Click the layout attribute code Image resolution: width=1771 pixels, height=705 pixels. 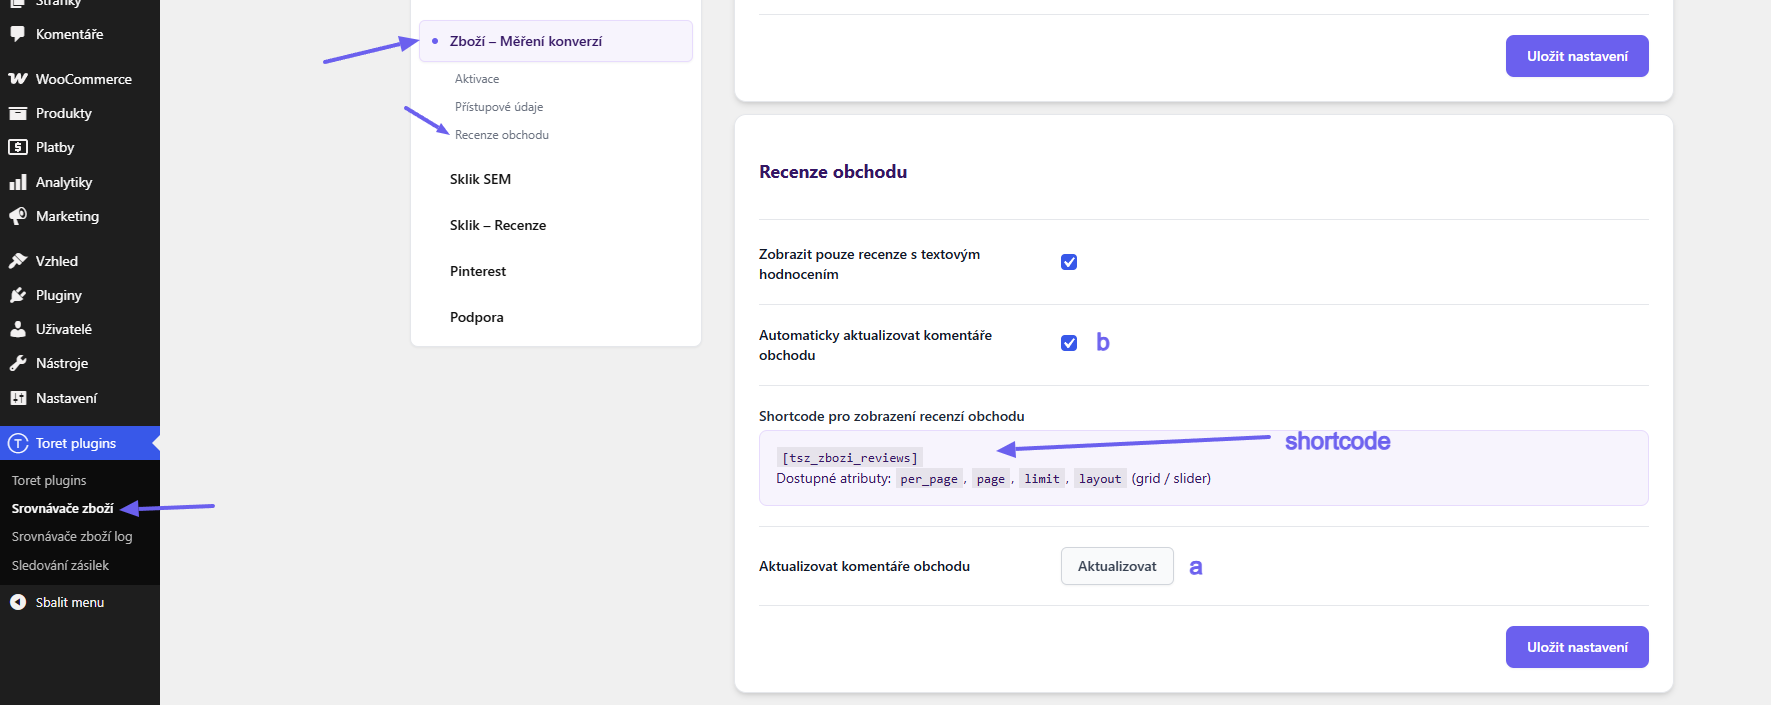[x=1100, y=479]
